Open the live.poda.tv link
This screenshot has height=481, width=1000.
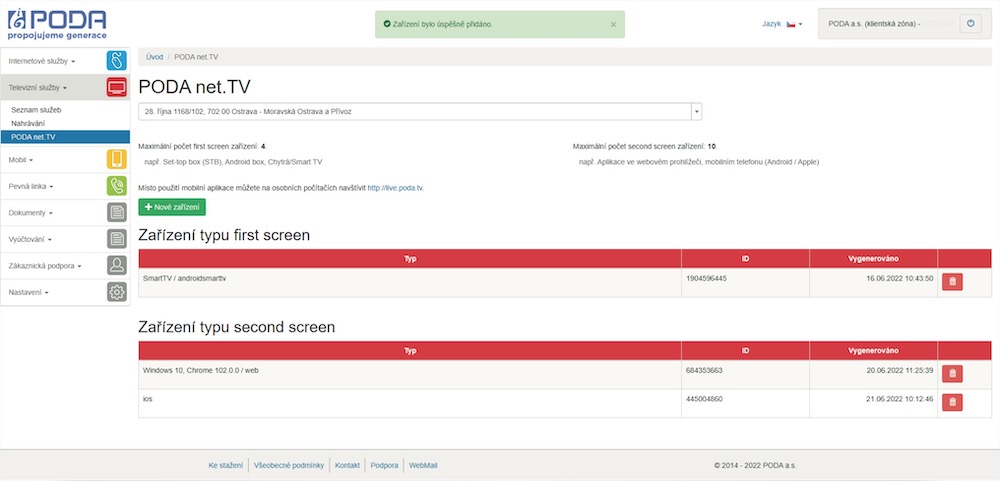tap(395, 188)
